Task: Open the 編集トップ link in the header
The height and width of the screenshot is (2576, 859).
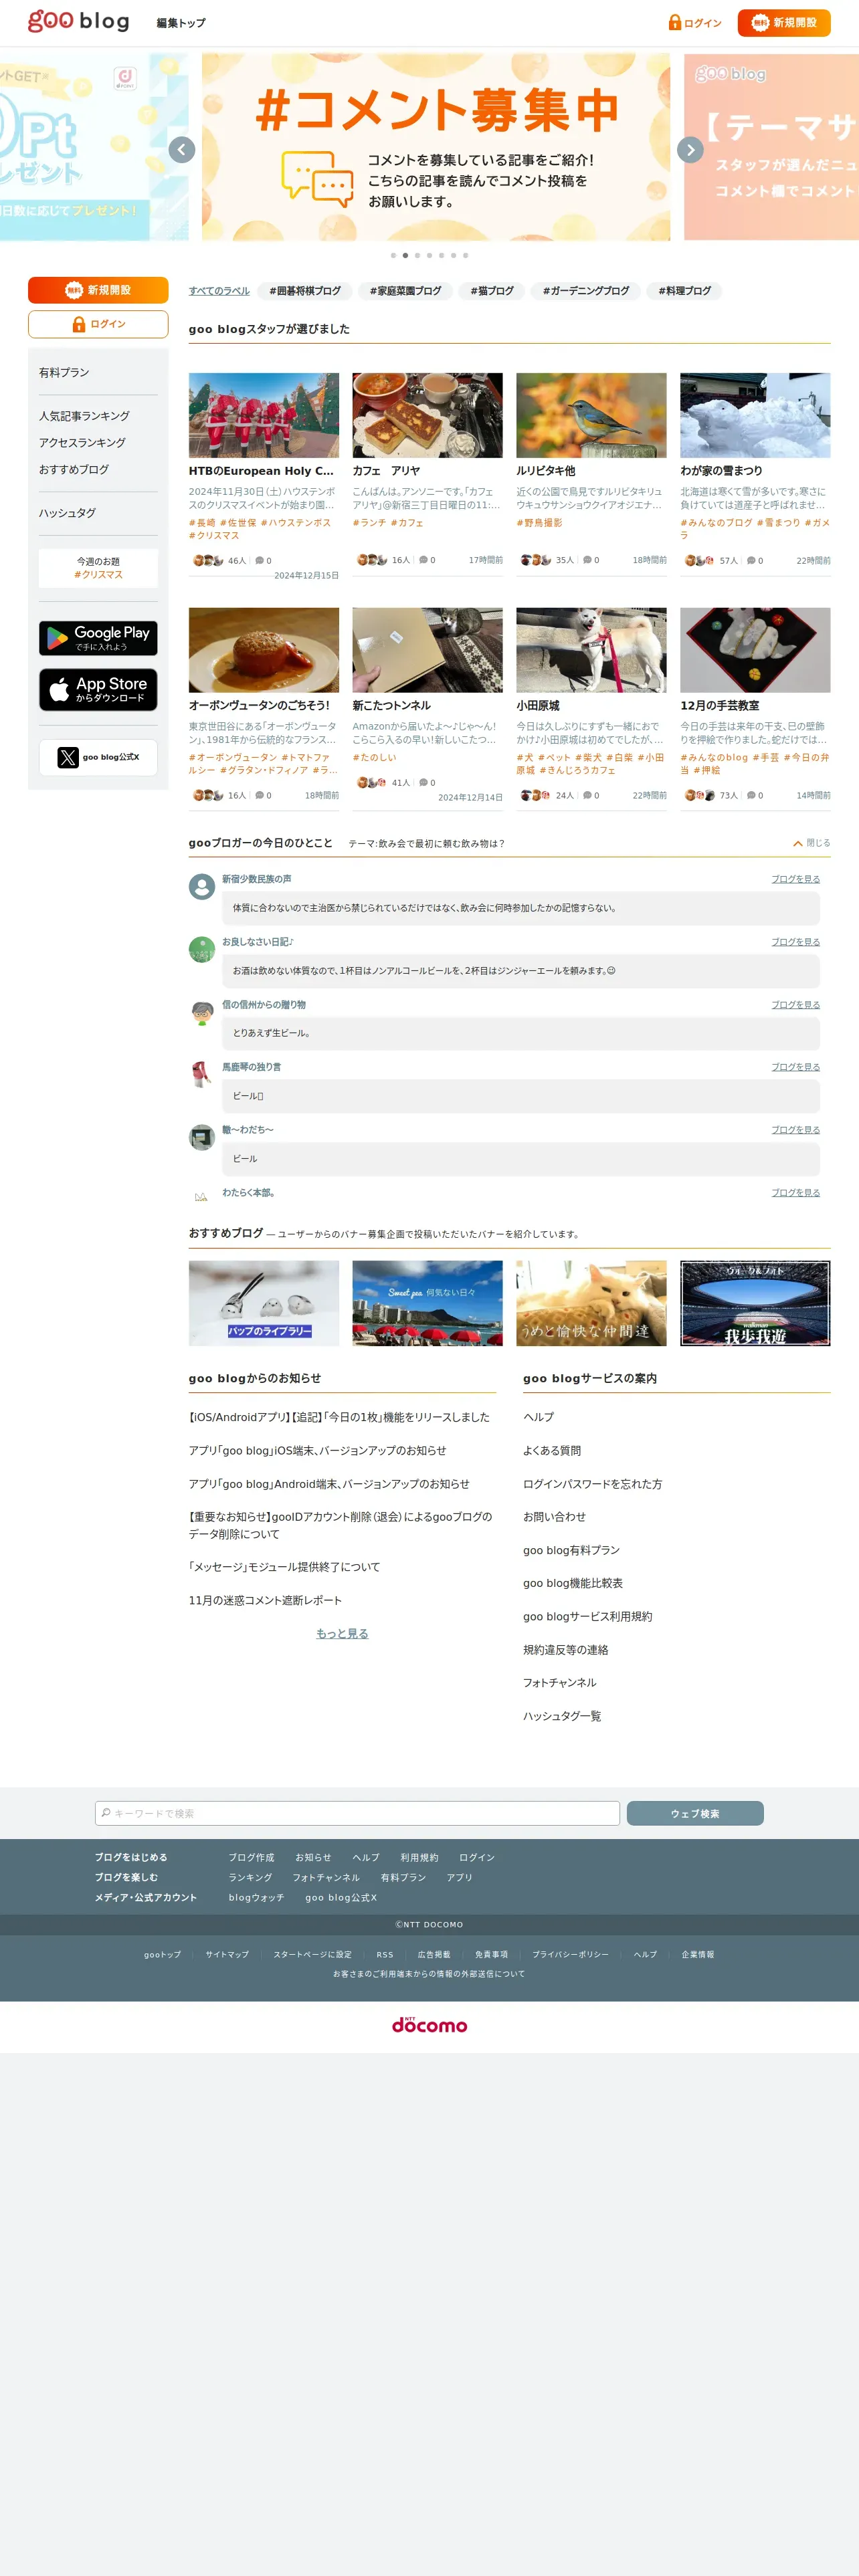Action: [x=181, y=23]
